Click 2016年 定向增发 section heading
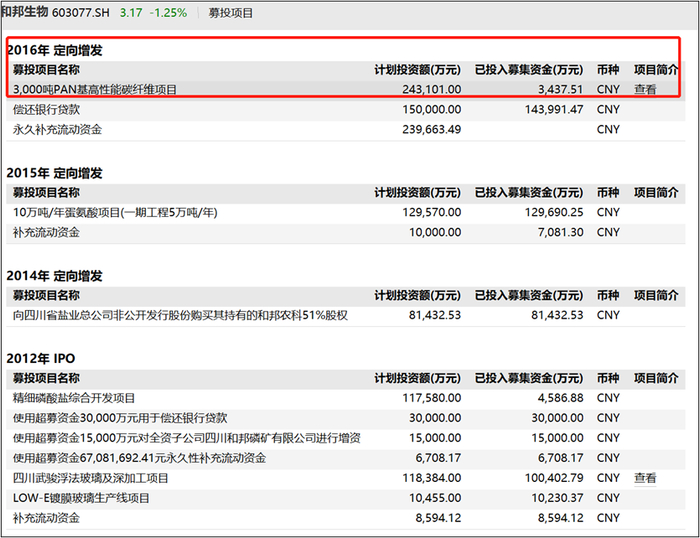Screen dimensions: 700x538 pos(54,50)
